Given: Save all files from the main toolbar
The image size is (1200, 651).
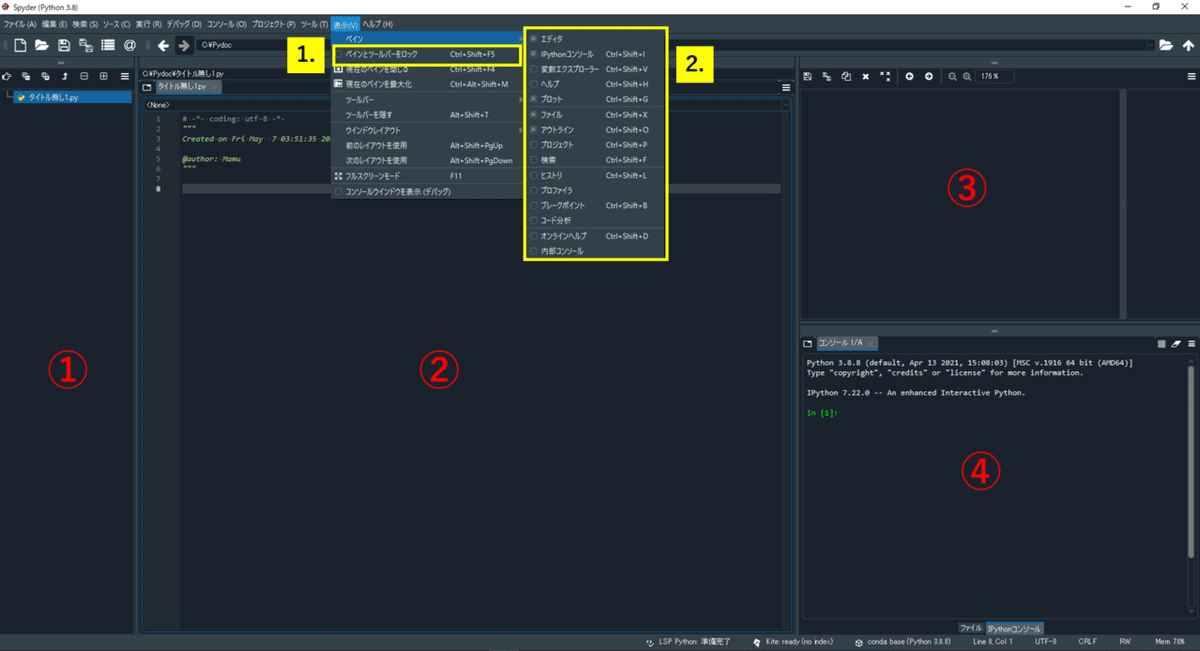Looking at the screenshot, I should tap(86, 45).
